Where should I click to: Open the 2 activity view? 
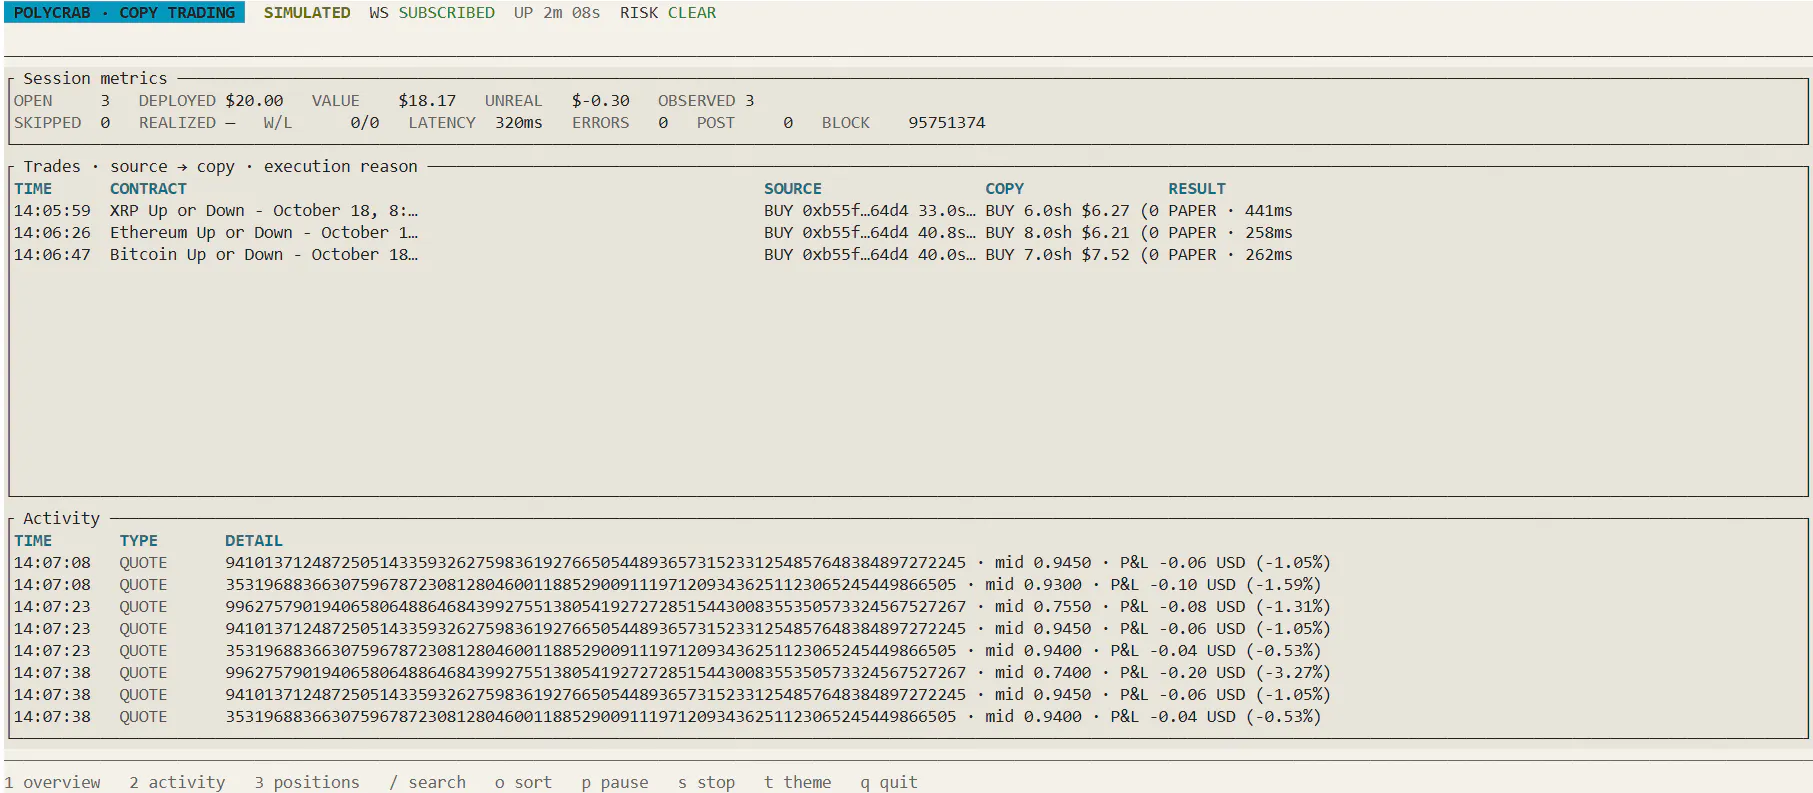coord(177,782)
